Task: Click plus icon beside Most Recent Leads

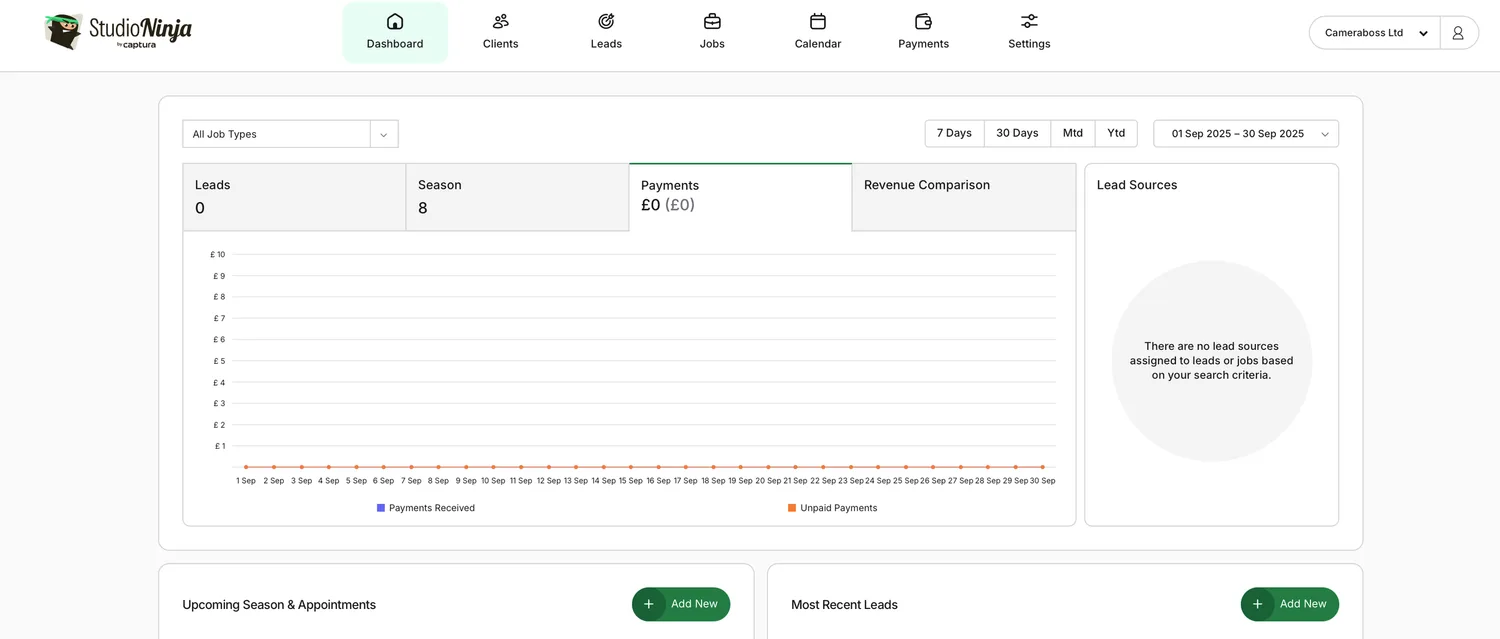Action: click(x=1258, y=604)
